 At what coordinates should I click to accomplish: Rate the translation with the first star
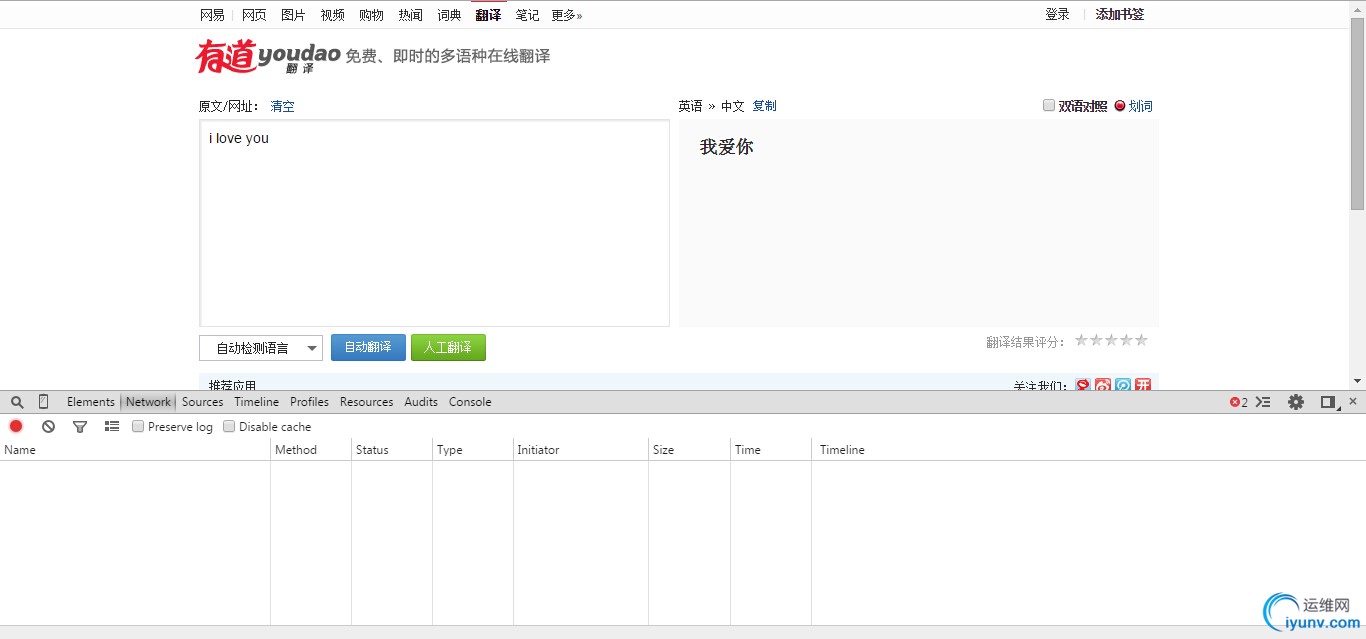click(1081, 340)
